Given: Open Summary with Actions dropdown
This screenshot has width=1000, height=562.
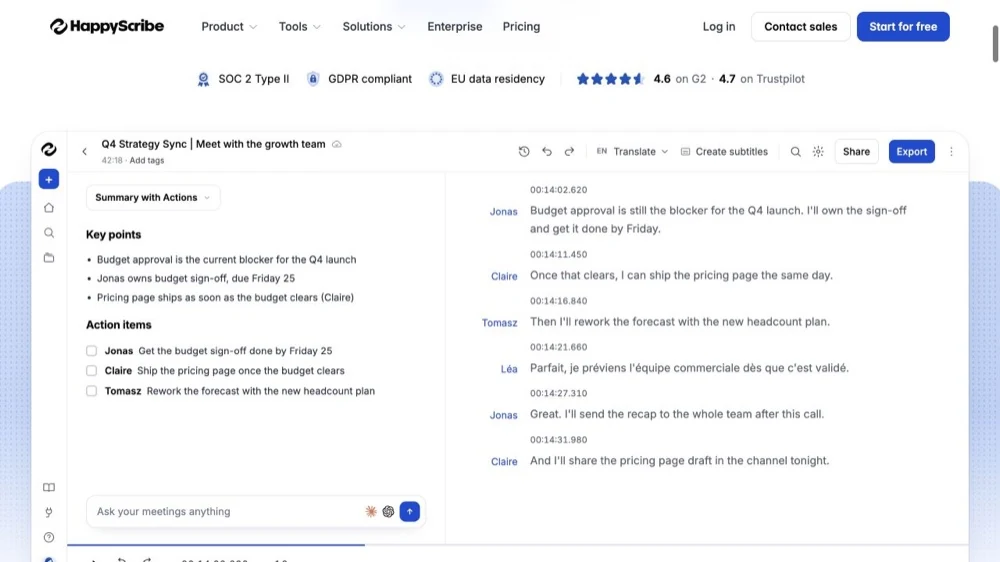Looking at the screenshot, I should (x=153, y=198).
